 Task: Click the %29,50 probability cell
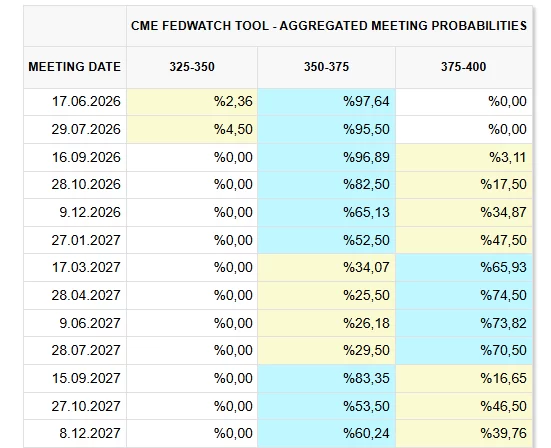(326, 351)
